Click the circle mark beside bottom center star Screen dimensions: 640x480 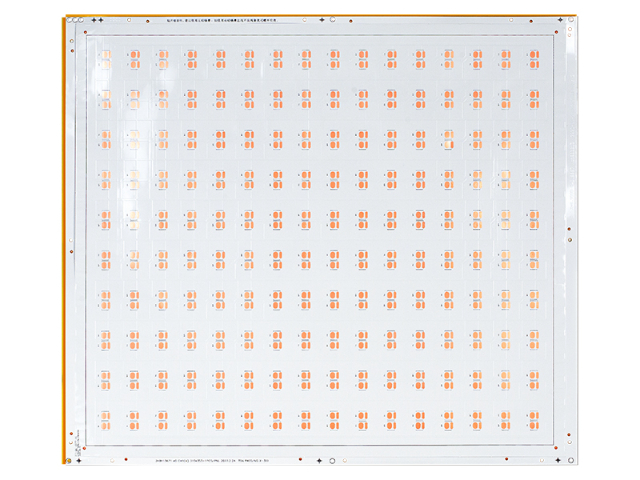click(x=331, y=461)
